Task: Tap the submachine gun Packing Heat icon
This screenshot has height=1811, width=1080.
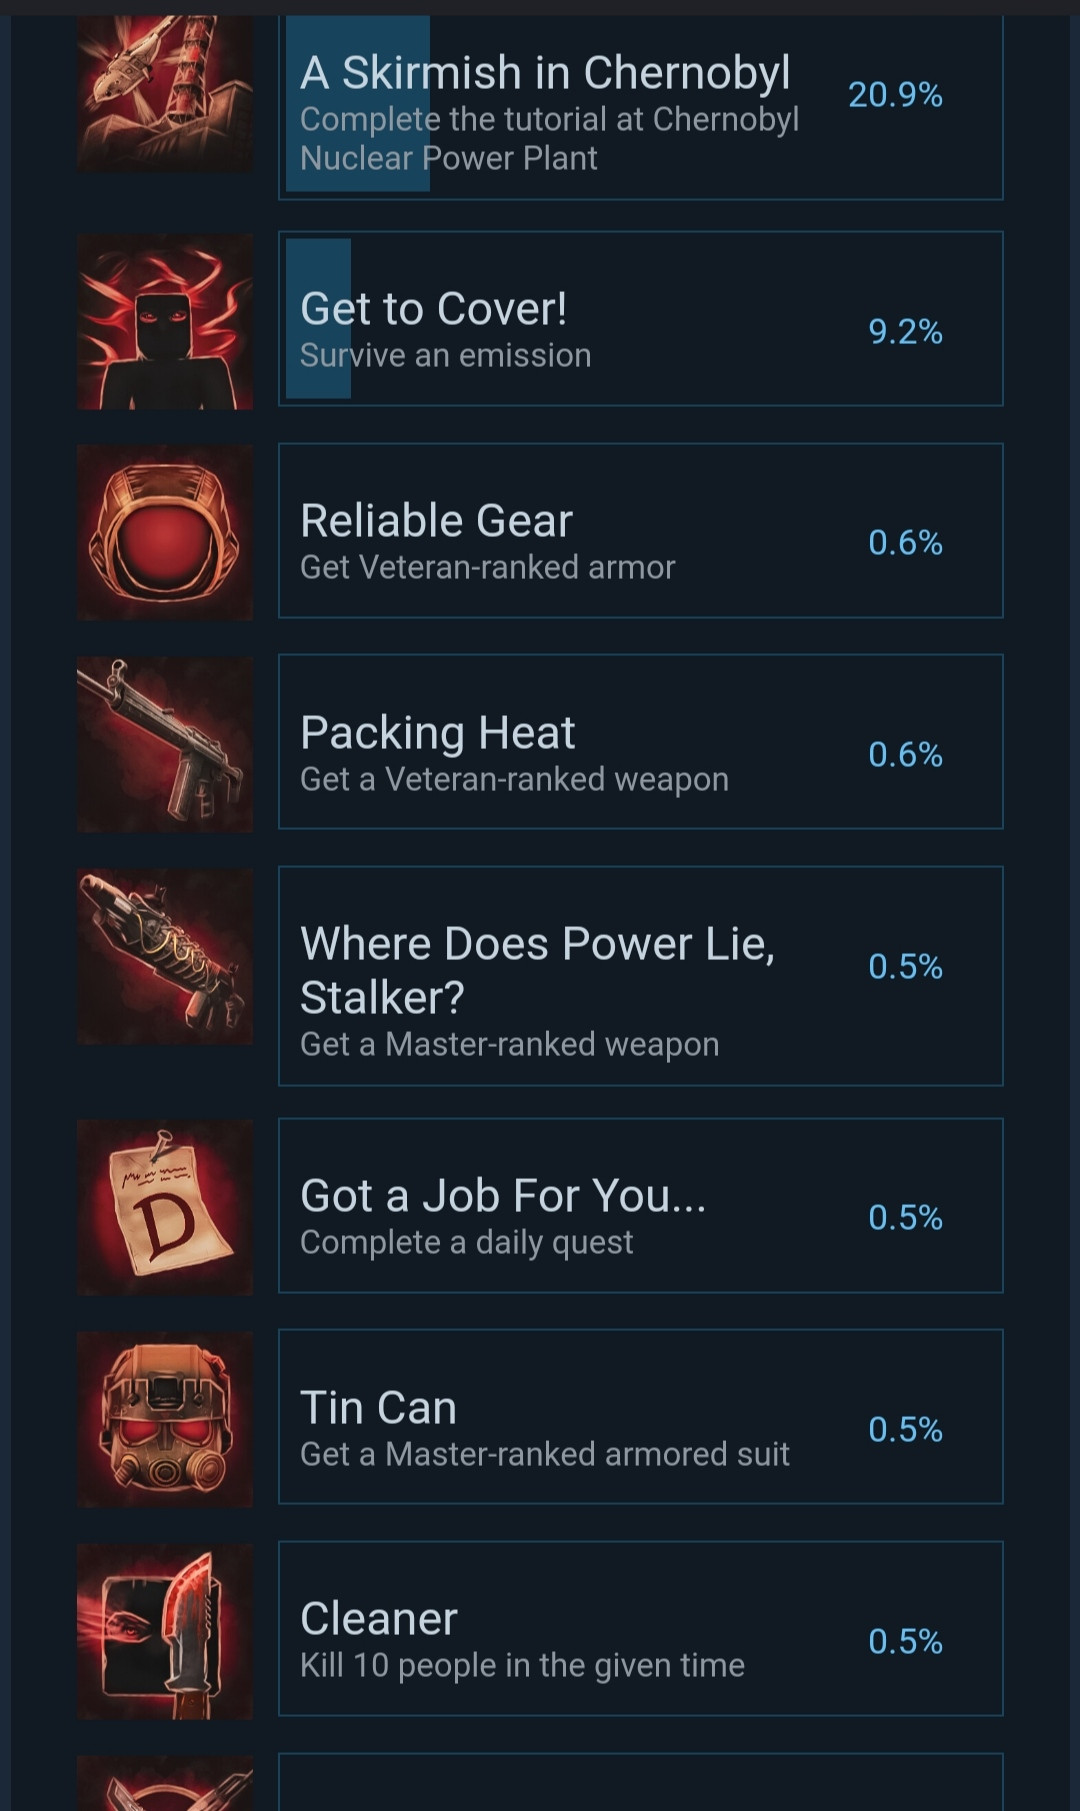Action: pos(165,744)
